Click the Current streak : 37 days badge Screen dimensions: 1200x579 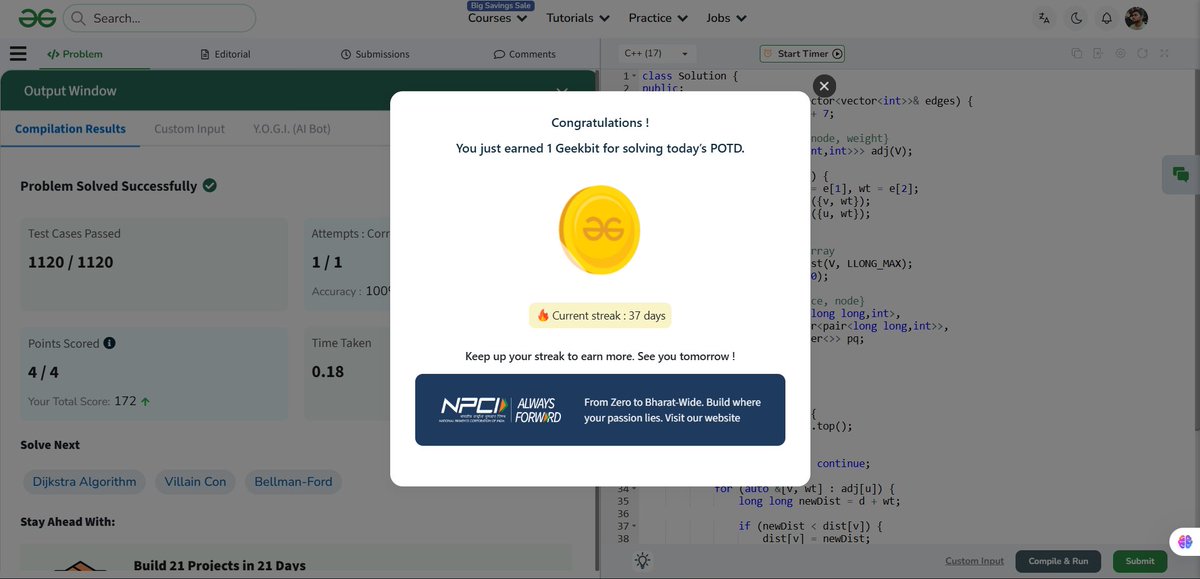[x=600, y=315]
